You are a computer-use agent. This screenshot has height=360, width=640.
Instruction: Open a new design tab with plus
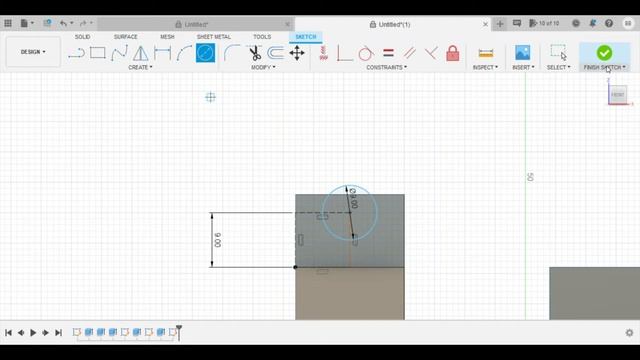click(x=500, y=24)
